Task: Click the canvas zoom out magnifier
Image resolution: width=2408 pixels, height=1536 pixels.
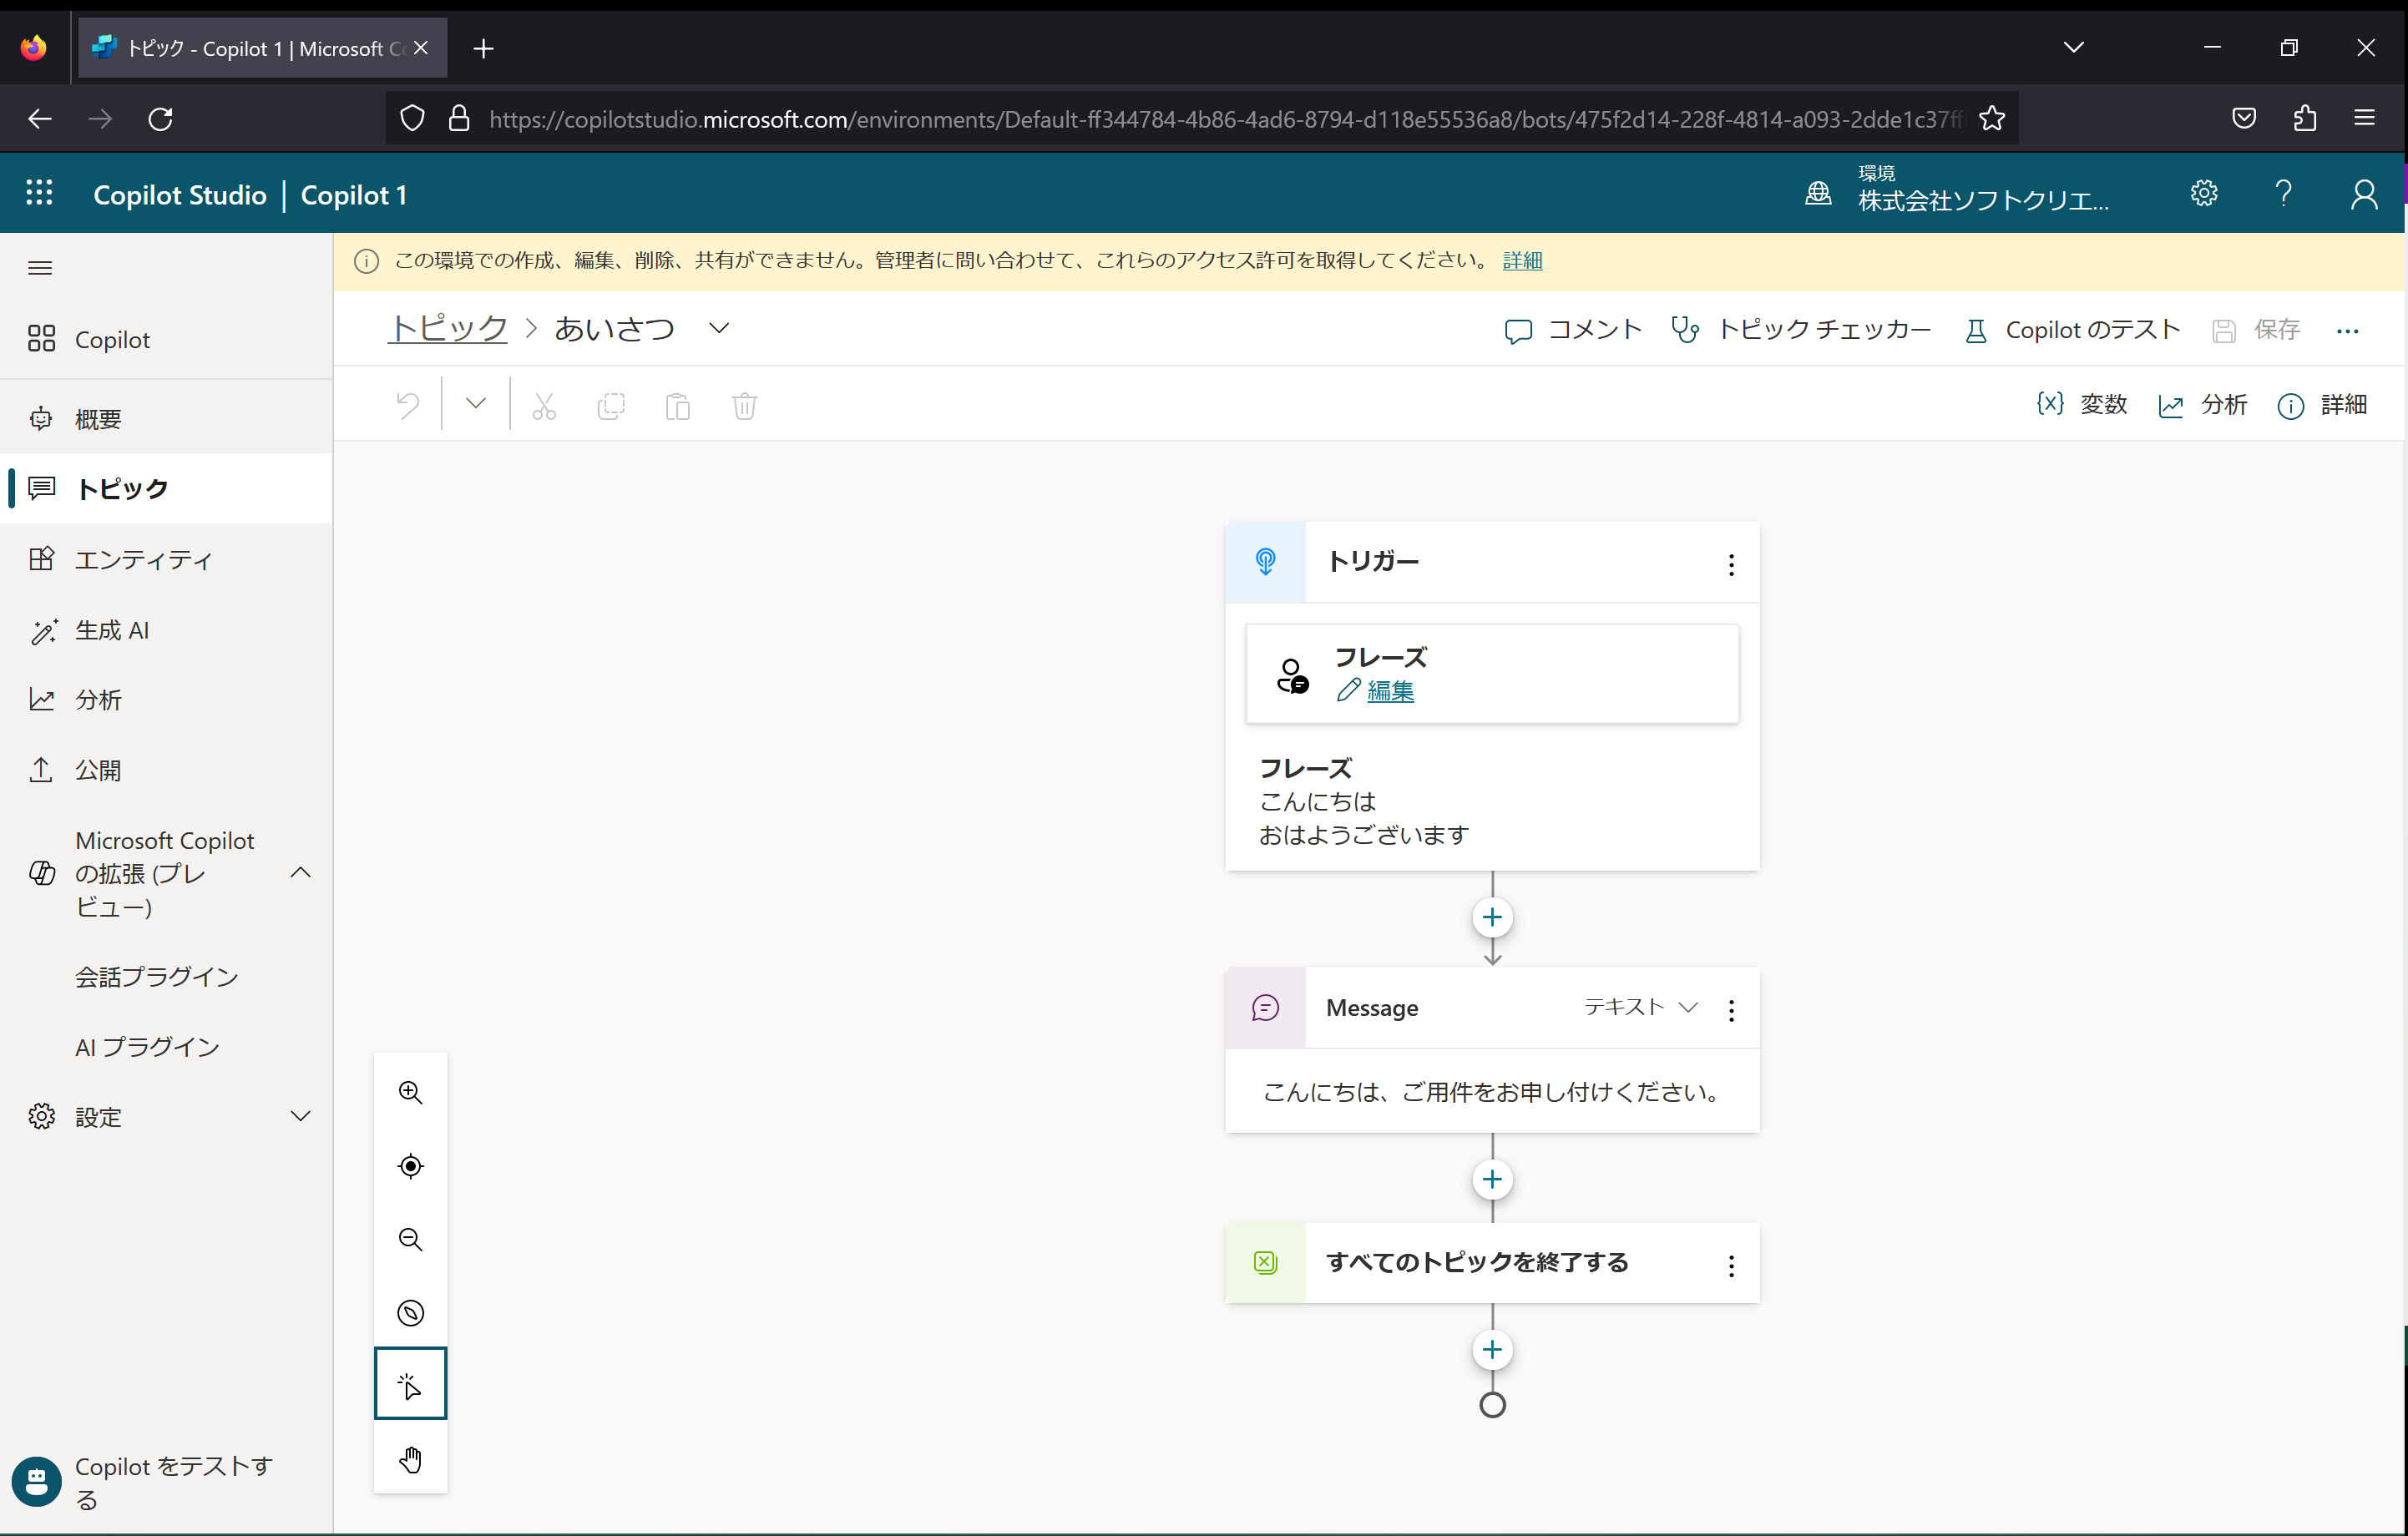Action: (410, 1239)
